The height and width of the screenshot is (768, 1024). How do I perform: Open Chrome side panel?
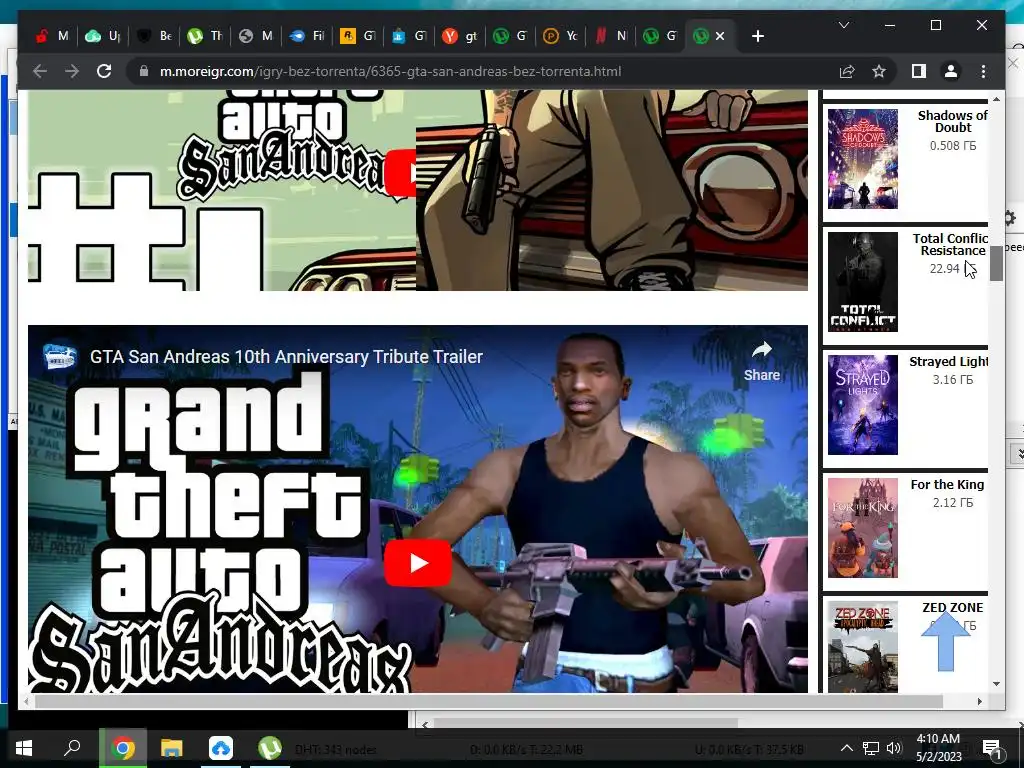[x=919, y=71]
